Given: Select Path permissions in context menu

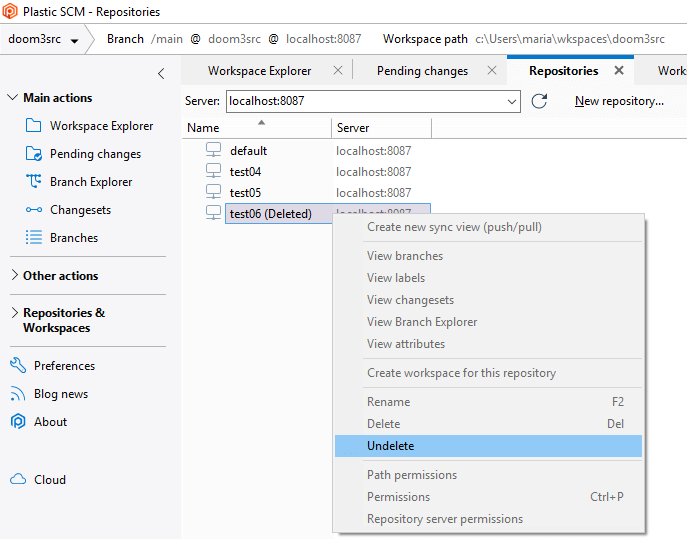Looking at the screenshot, I should point(488,475).
